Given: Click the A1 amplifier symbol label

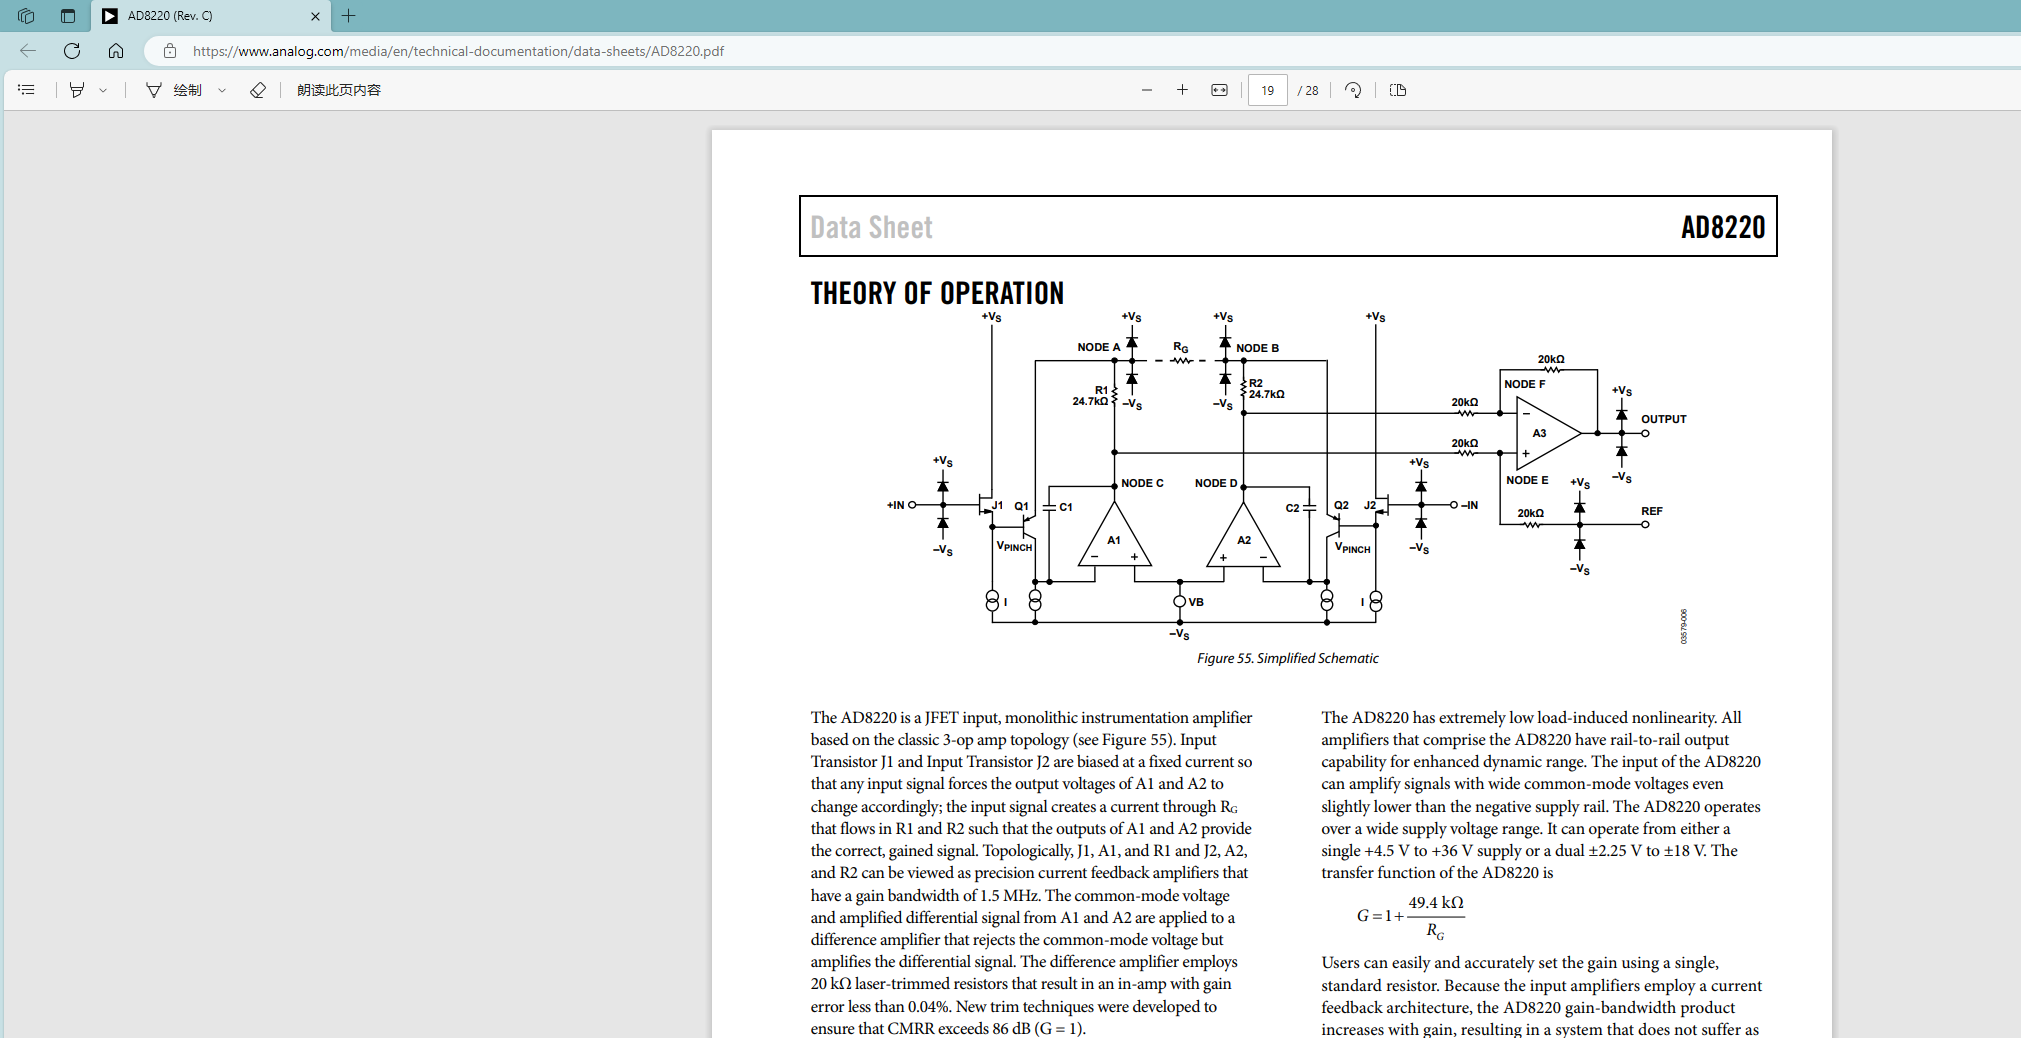Looking at the screenshot, I should 1114,540.
